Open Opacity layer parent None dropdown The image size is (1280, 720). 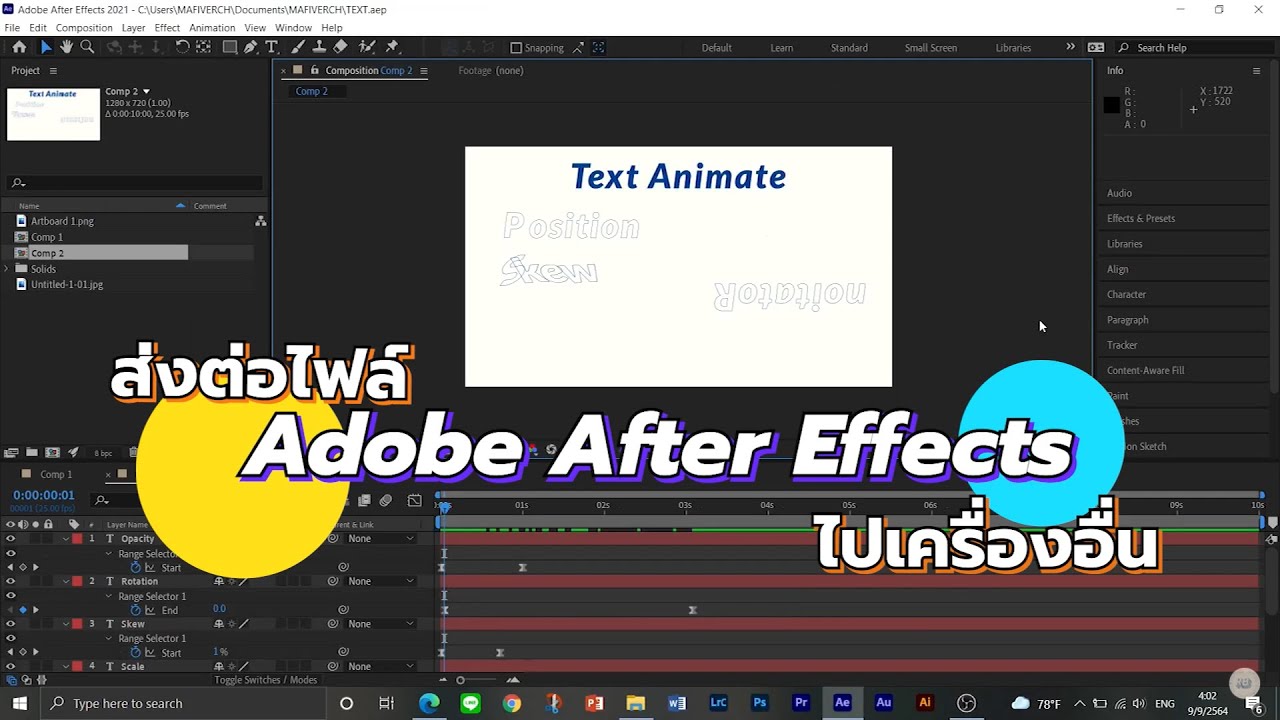(380, 539)
